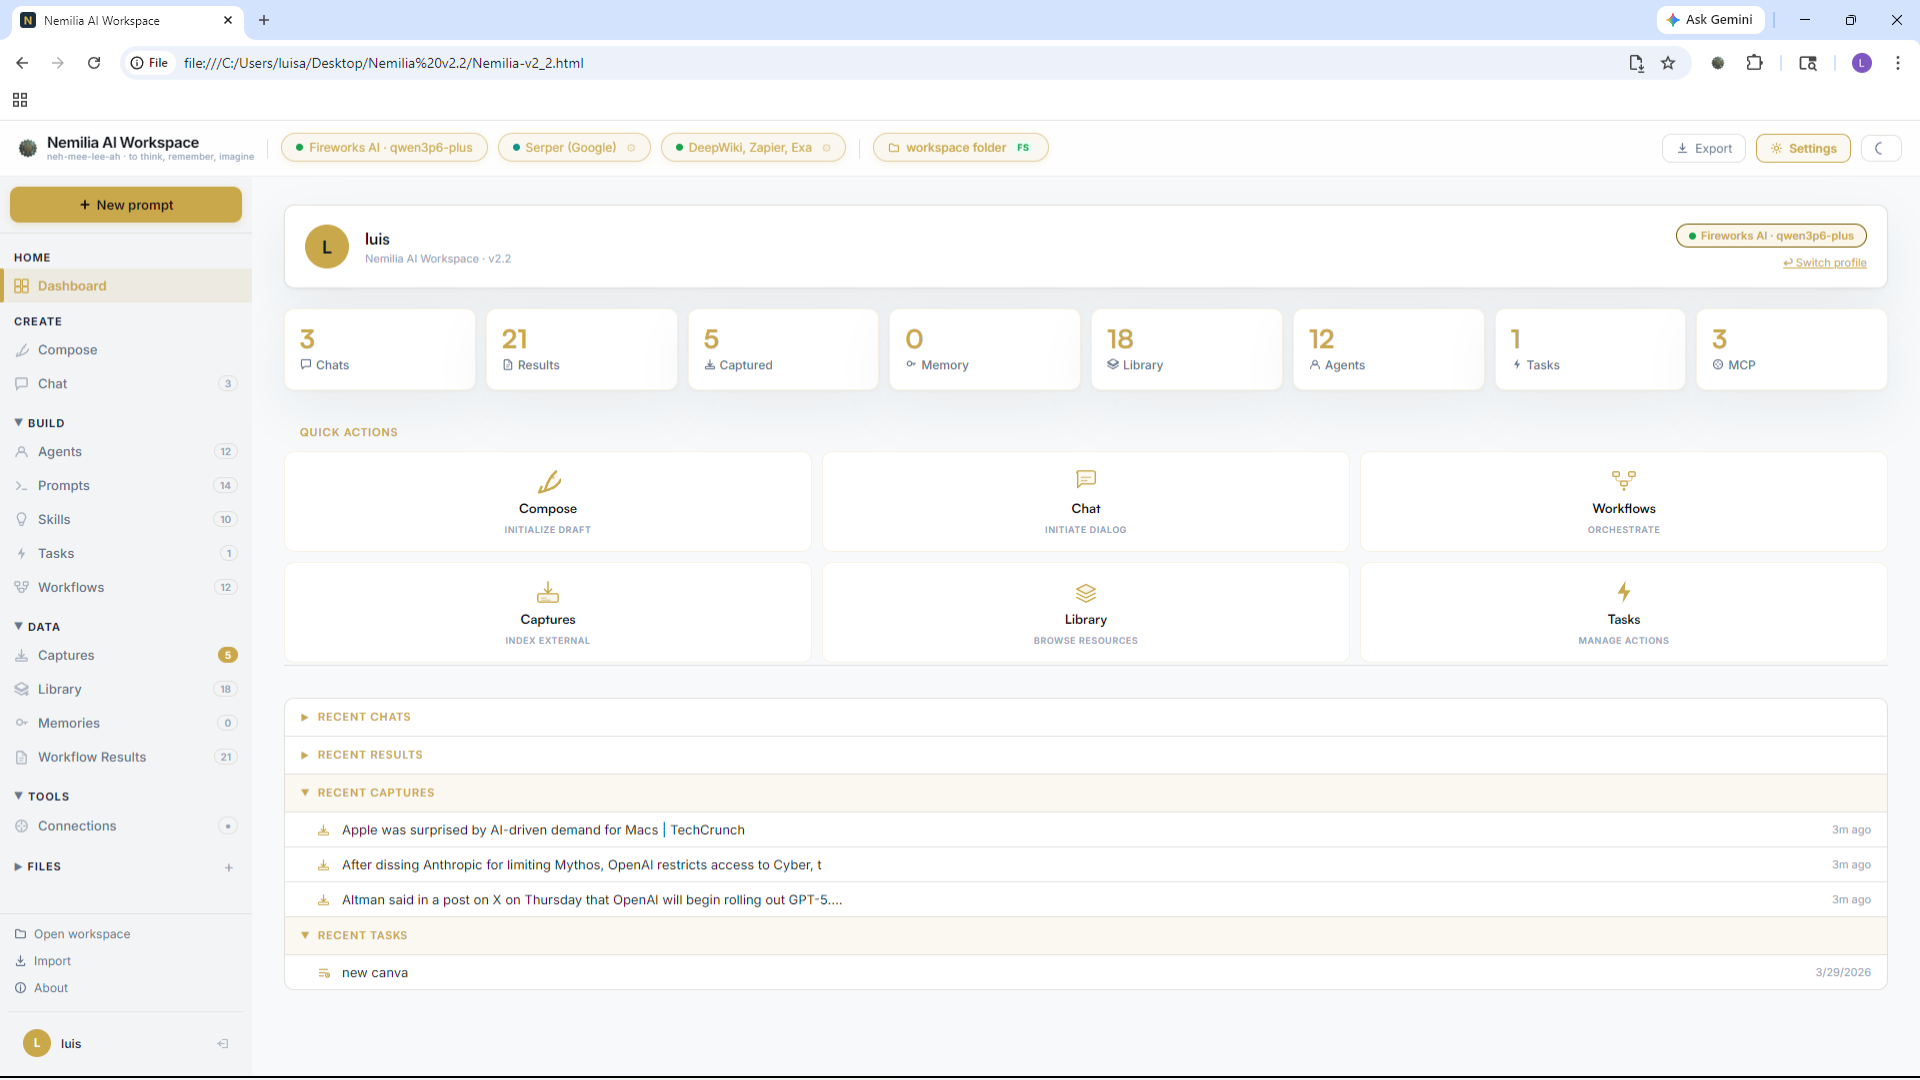Click the L avatar in profile card
Screen dimensions: 1920x1080
[x=327, y=247]
